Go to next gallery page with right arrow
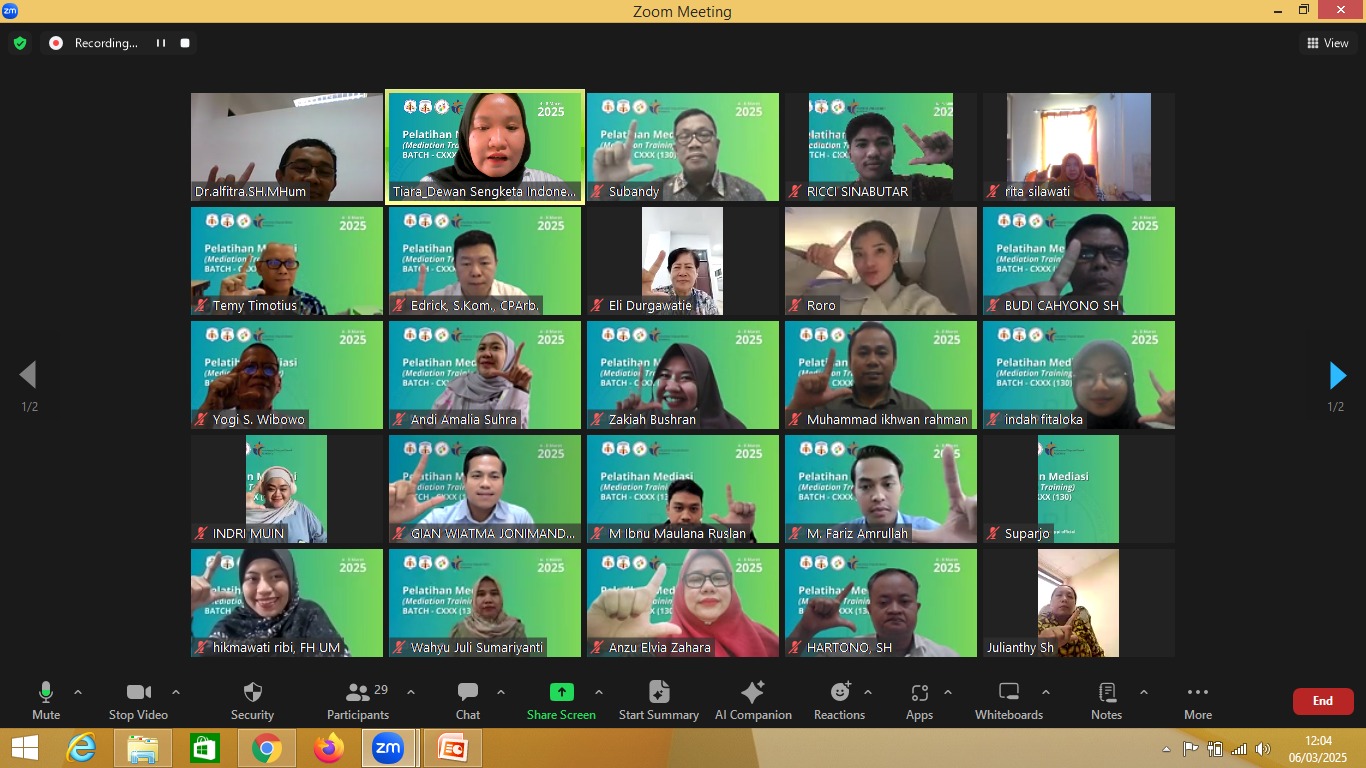1366x768 pixels. pyautogui.click(x=1337, y=376)
